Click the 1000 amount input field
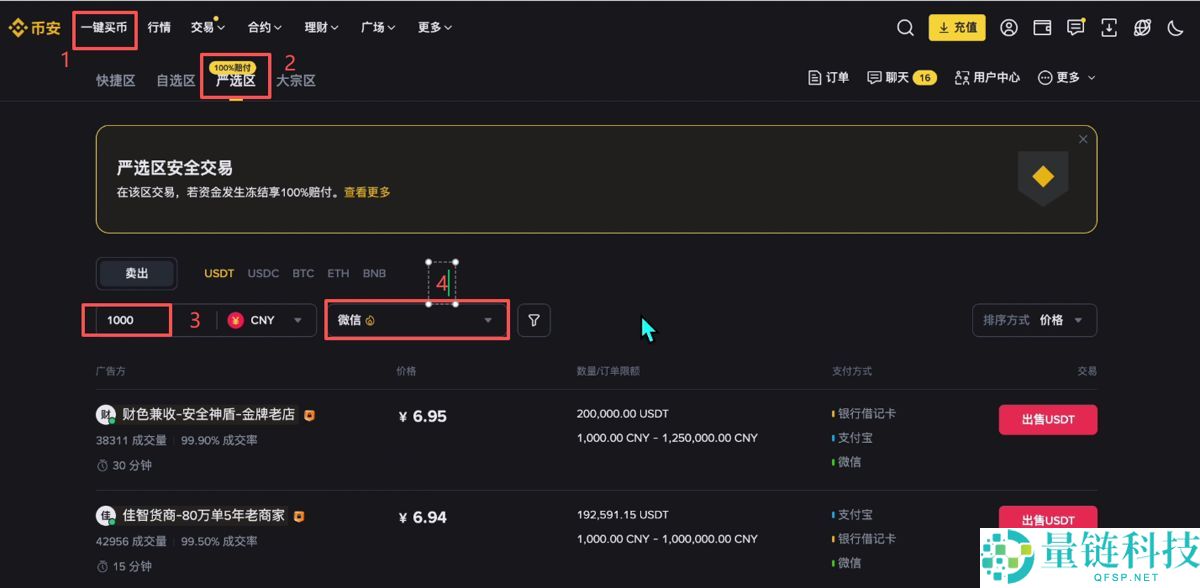1200x588 pixels. 126,320
